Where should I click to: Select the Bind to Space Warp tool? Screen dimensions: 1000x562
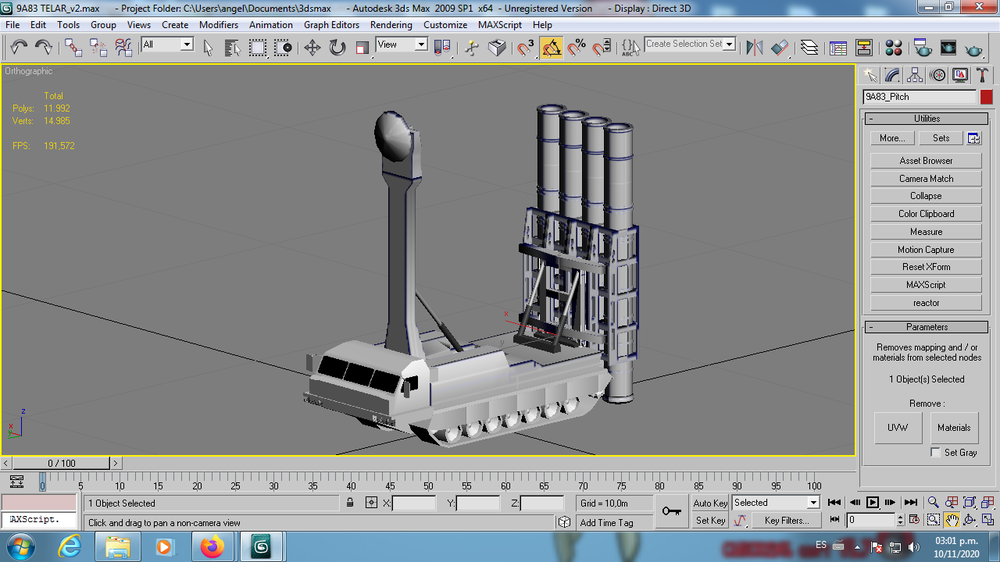click(x=123, y=47)
